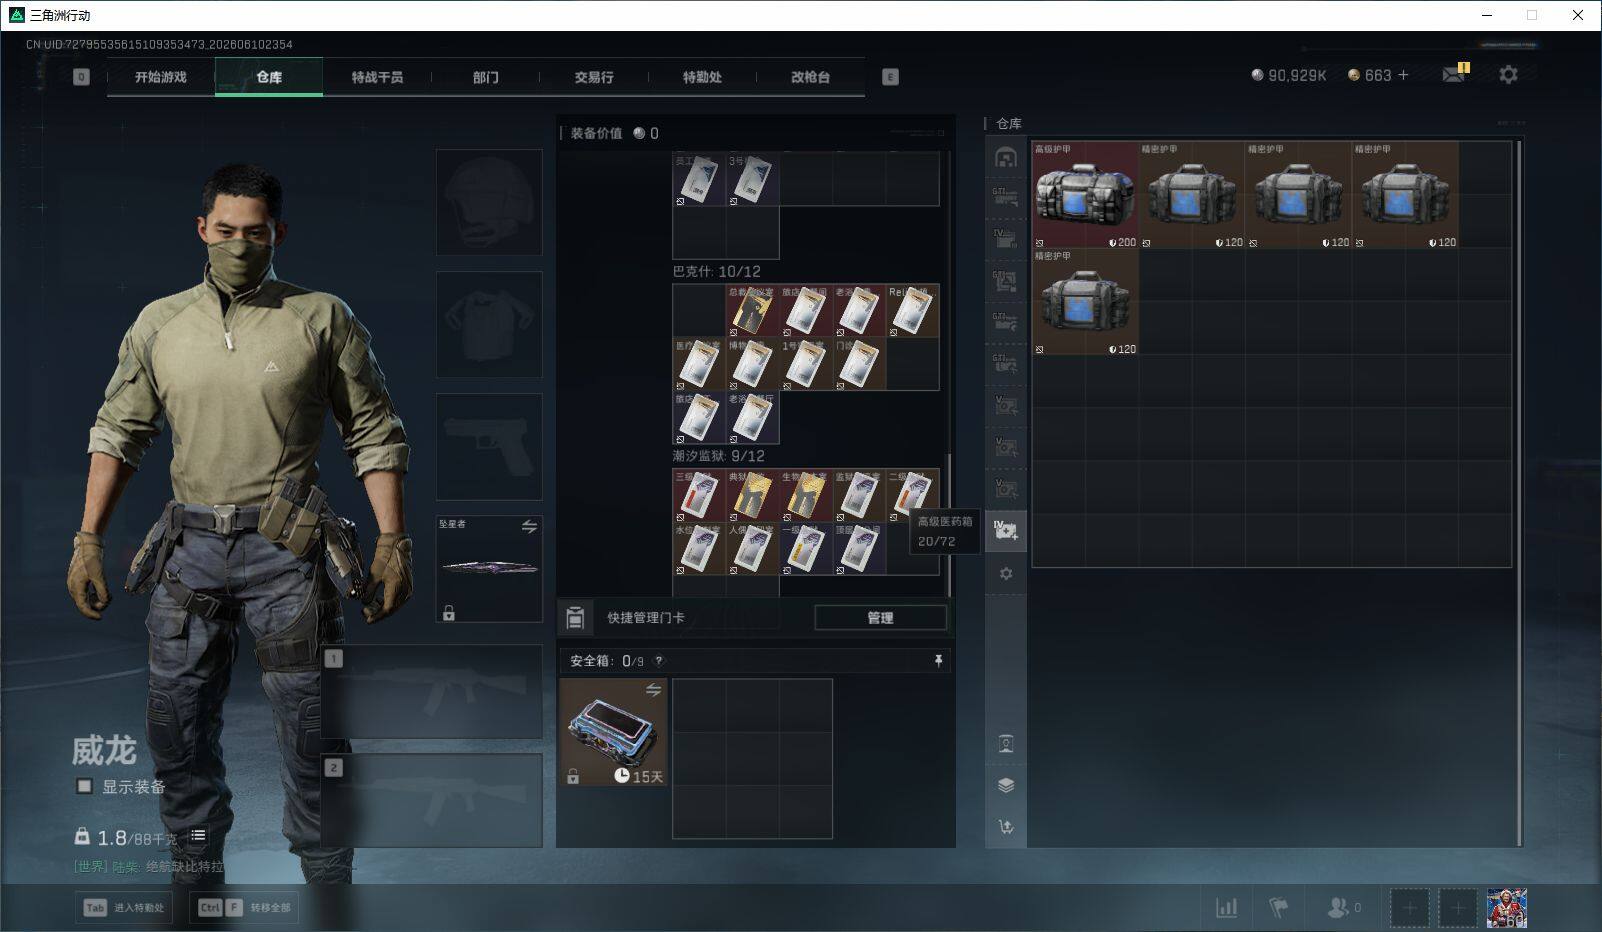The width and height of the screenshot is (1602, 932).
Task: Pin the safe box panel
Action: 938,661
